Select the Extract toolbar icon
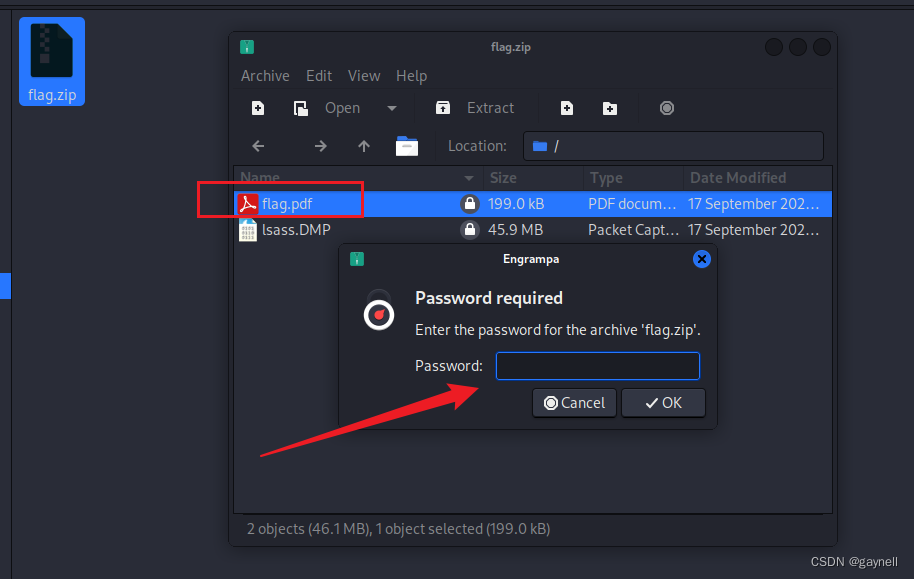This screenshot has width=914, height=579. coord(443,108)
